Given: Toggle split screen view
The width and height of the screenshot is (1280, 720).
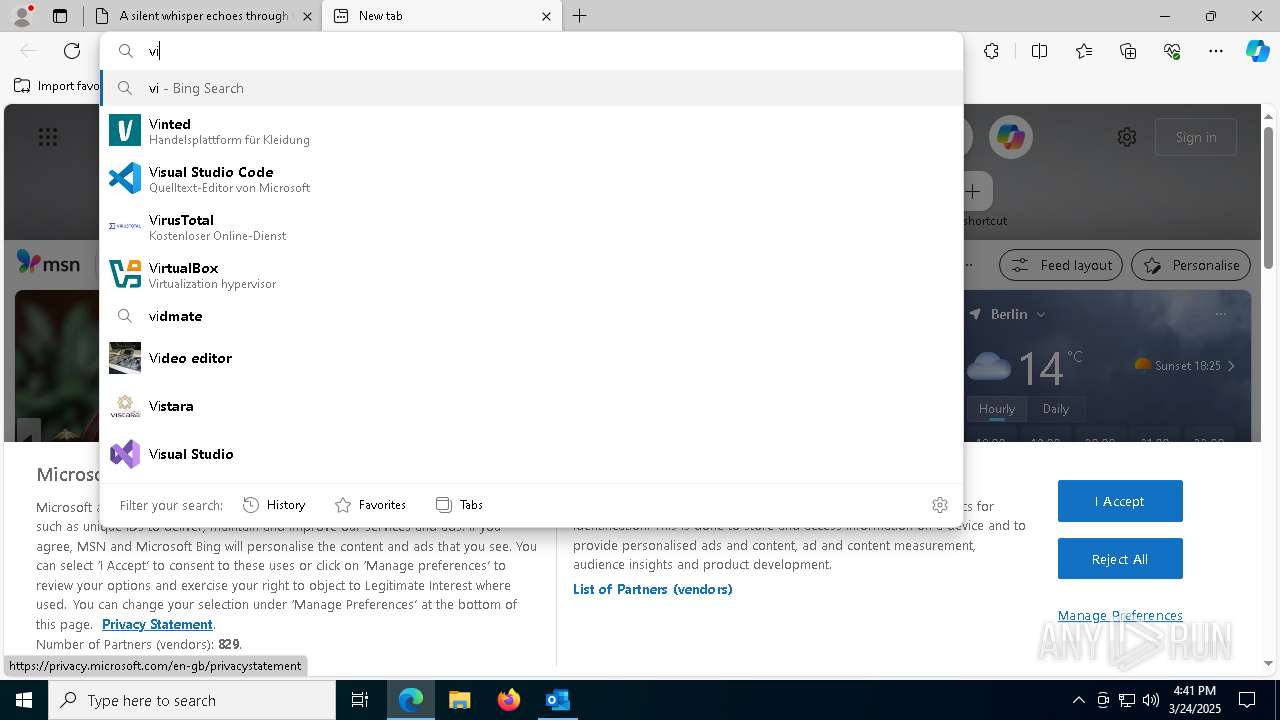Looking at the screenshot, I should (x=1039, y=51).
